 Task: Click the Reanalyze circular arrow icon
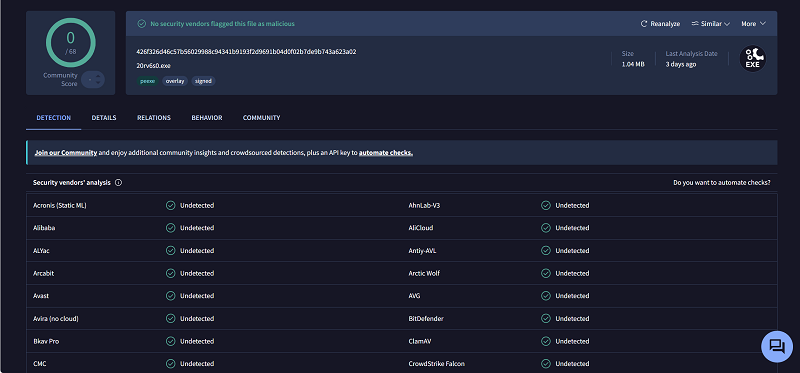pos(644,24)
